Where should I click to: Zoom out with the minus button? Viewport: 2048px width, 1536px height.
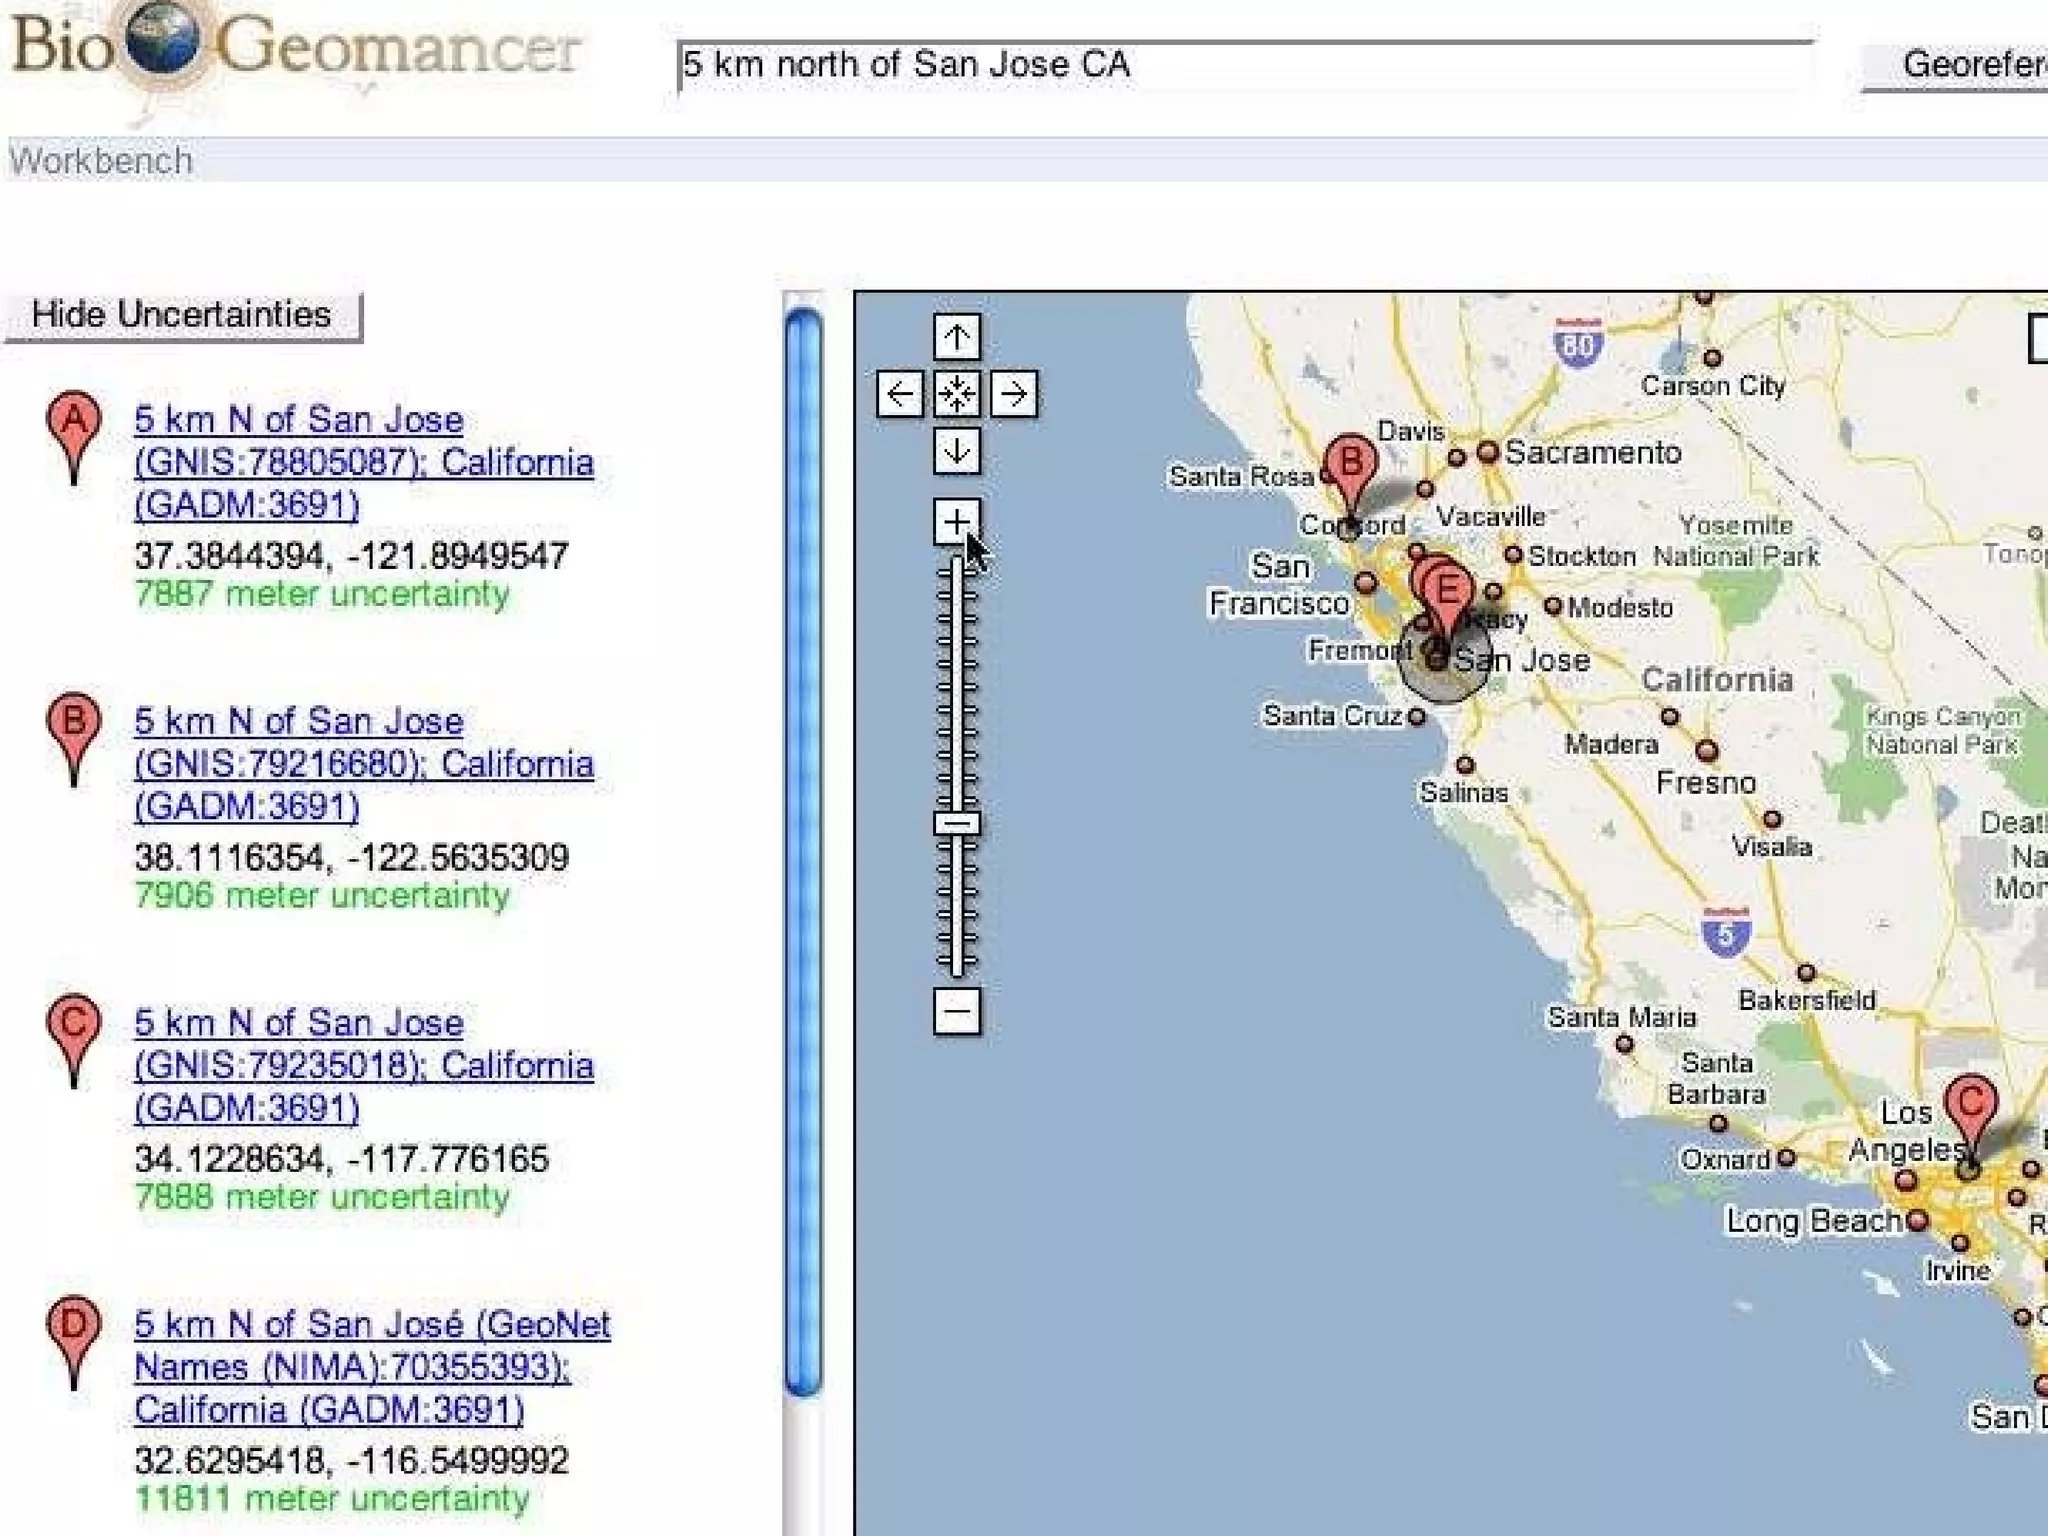pos(956,1011)
